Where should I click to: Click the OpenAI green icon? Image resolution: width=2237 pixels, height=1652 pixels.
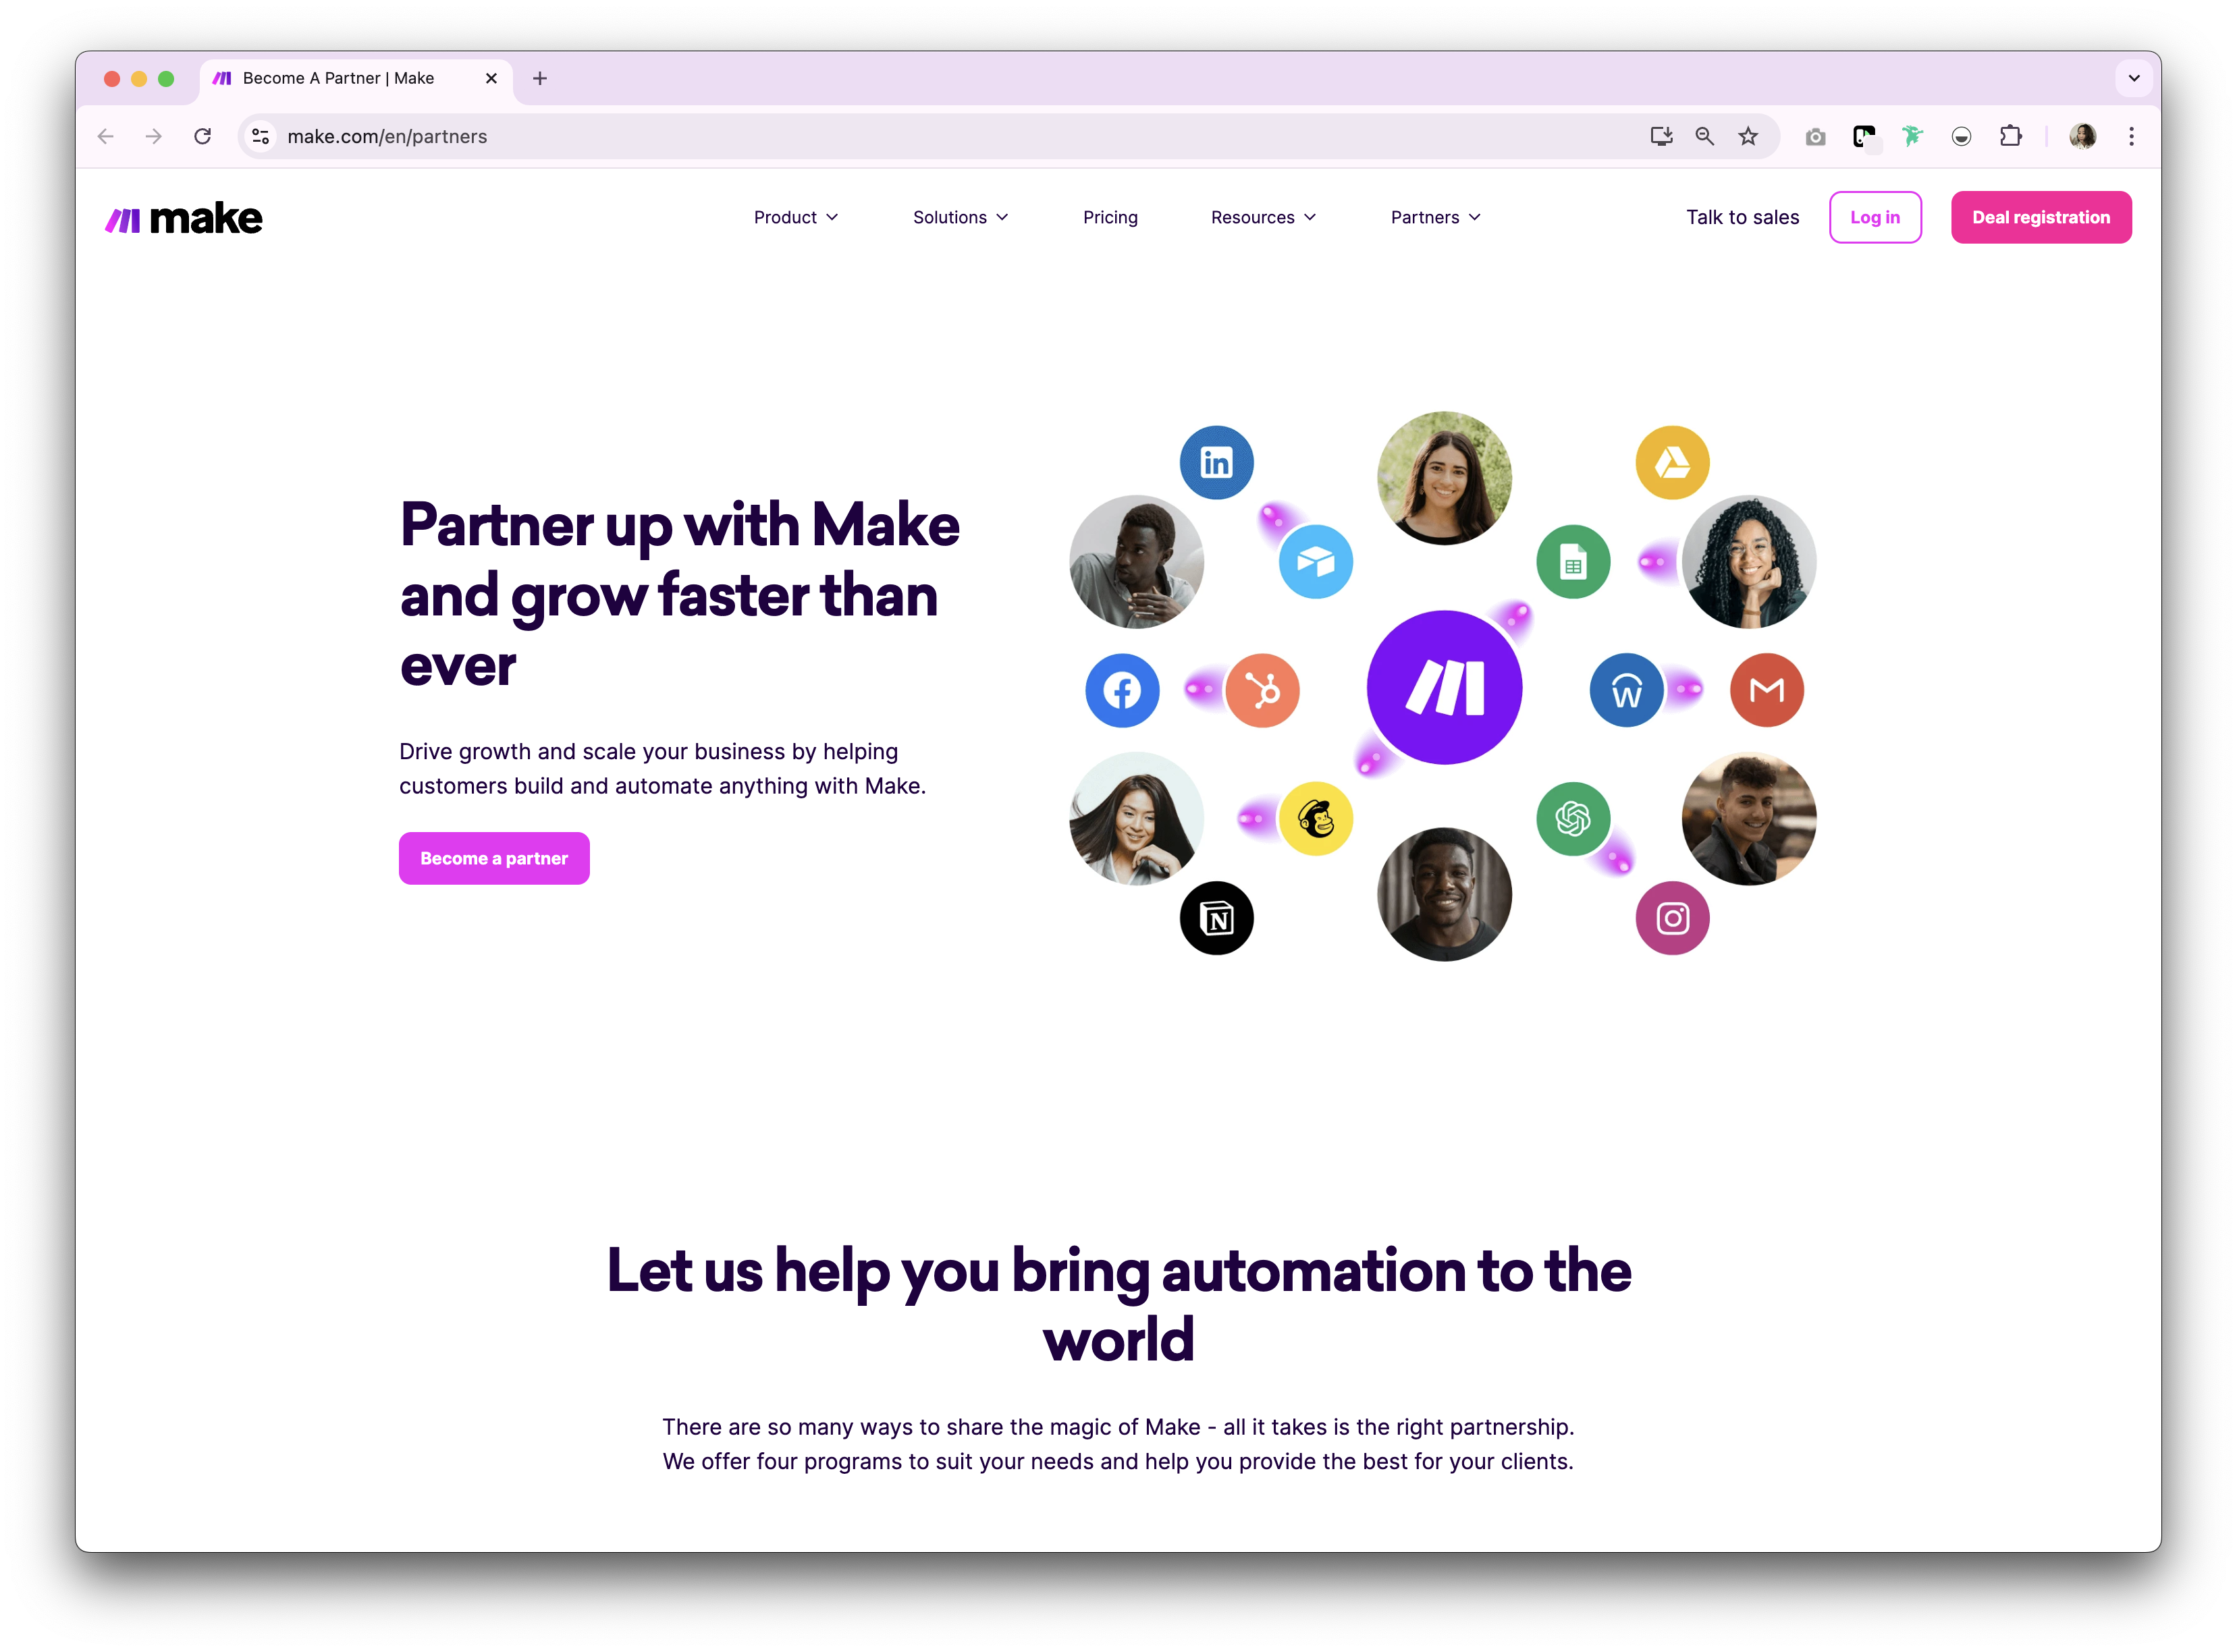pyautogui.click(x=1573, y=818)
